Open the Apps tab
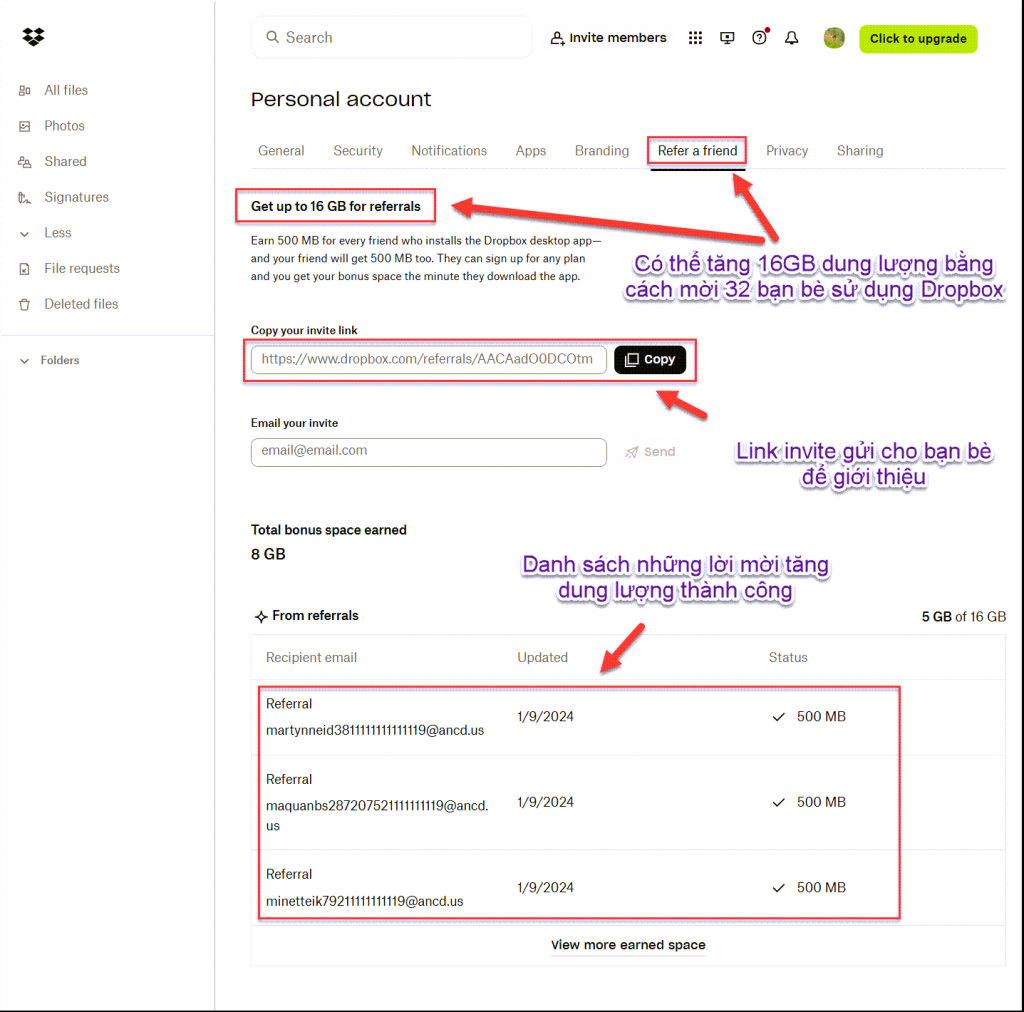The width and height of the screenshot is (1024, 1012). [530, 151]
